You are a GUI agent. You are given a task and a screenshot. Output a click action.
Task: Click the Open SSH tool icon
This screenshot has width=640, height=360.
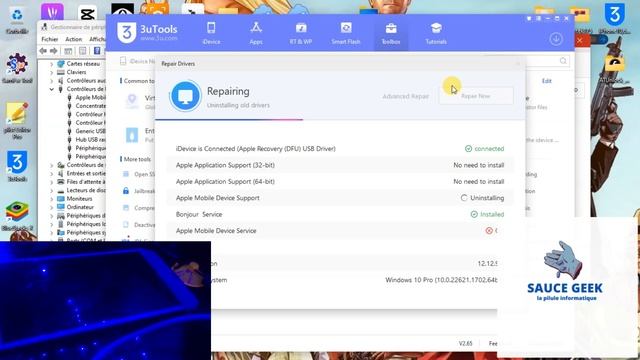click(126, 174)
